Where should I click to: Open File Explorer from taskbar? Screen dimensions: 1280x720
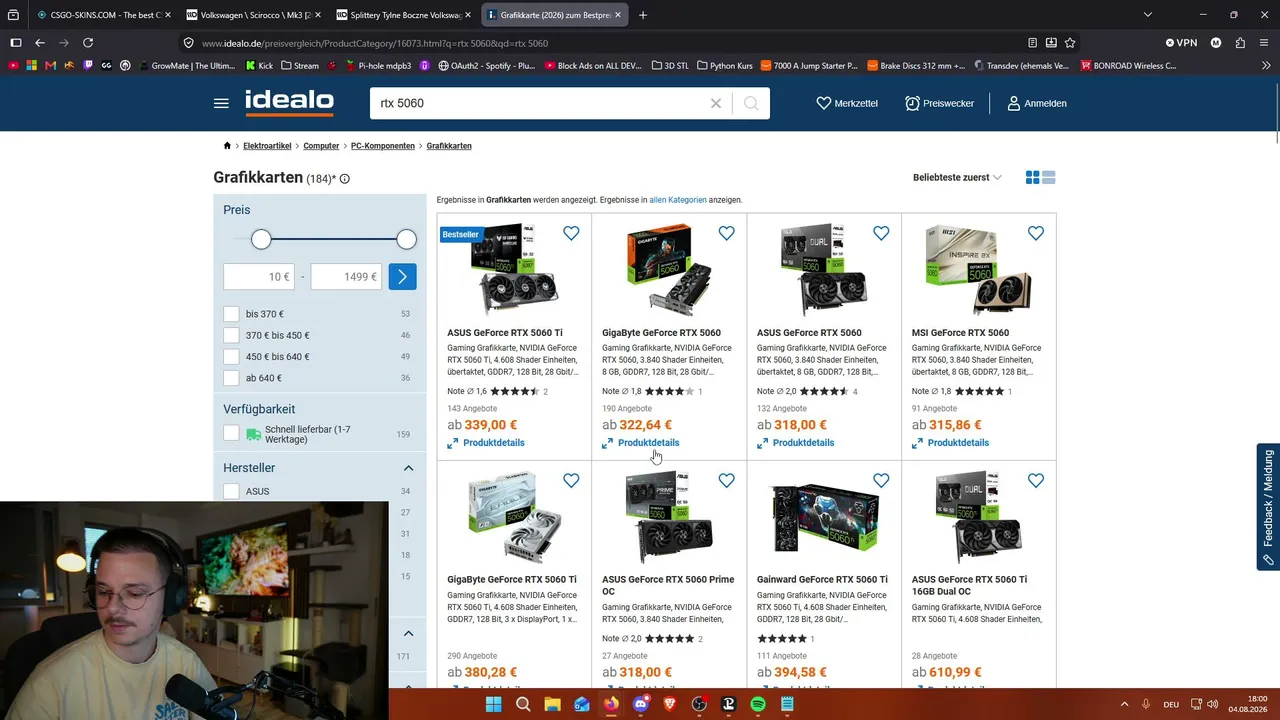552,704
